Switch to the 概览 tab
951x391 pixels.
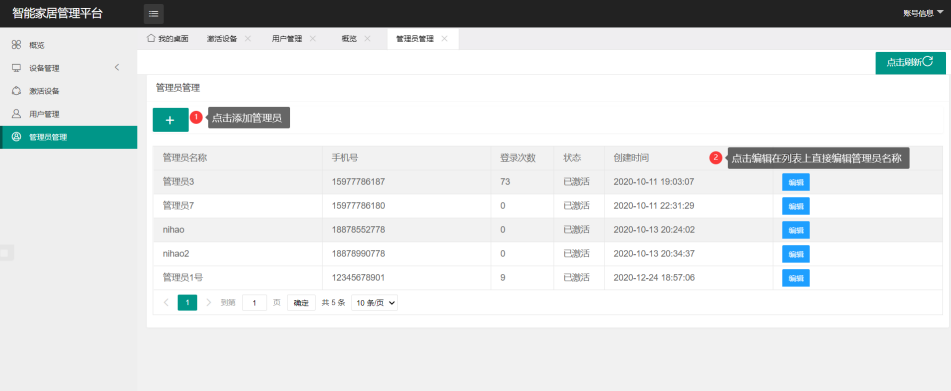pos(349,39)
